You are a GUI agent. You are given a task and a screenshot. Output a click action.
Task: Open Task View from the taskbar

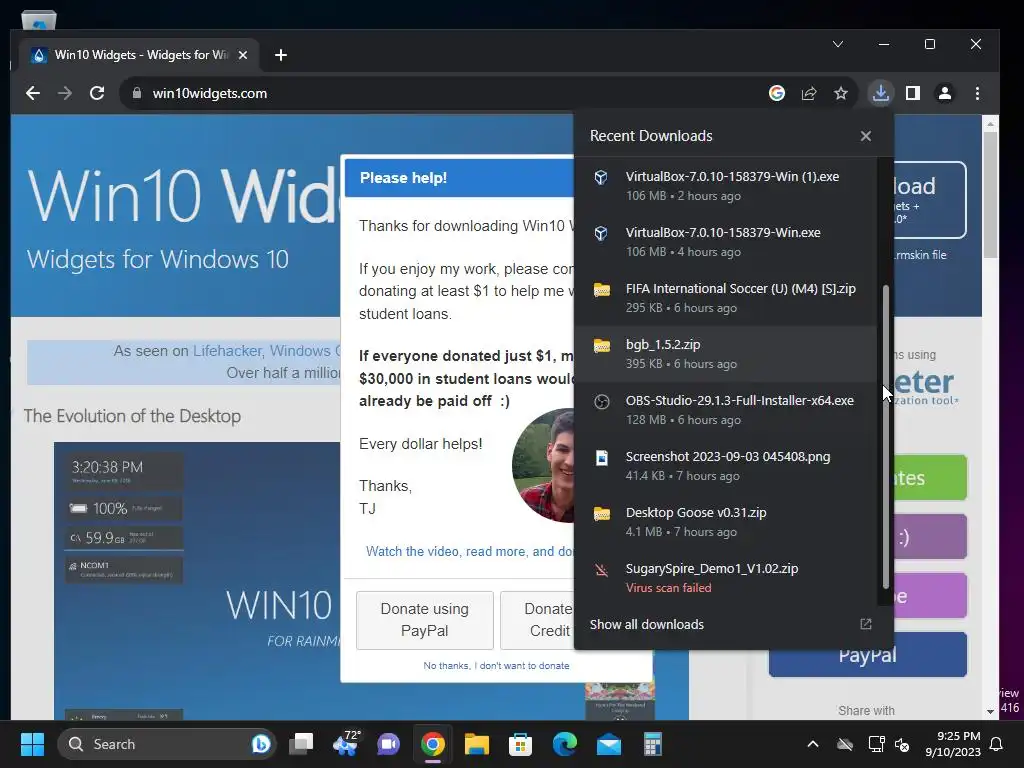click(301, 744)
